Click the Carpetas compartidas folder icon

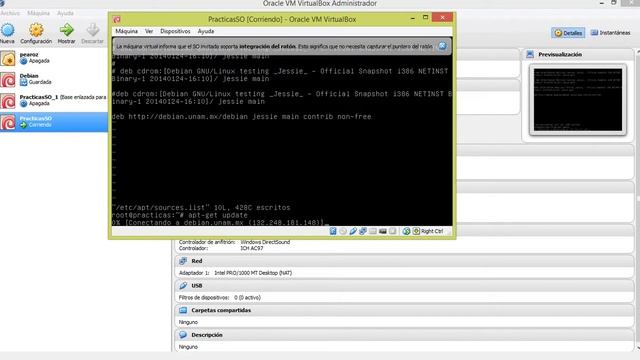pyautogui.click(x=183, y=310)
